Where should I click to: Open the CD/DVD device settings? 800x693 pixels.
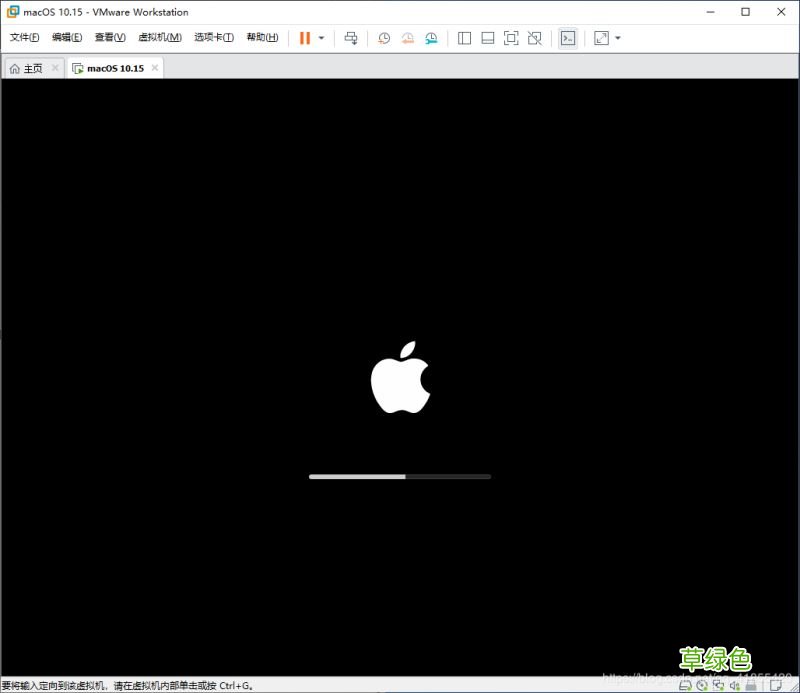[x=700, y=686]
